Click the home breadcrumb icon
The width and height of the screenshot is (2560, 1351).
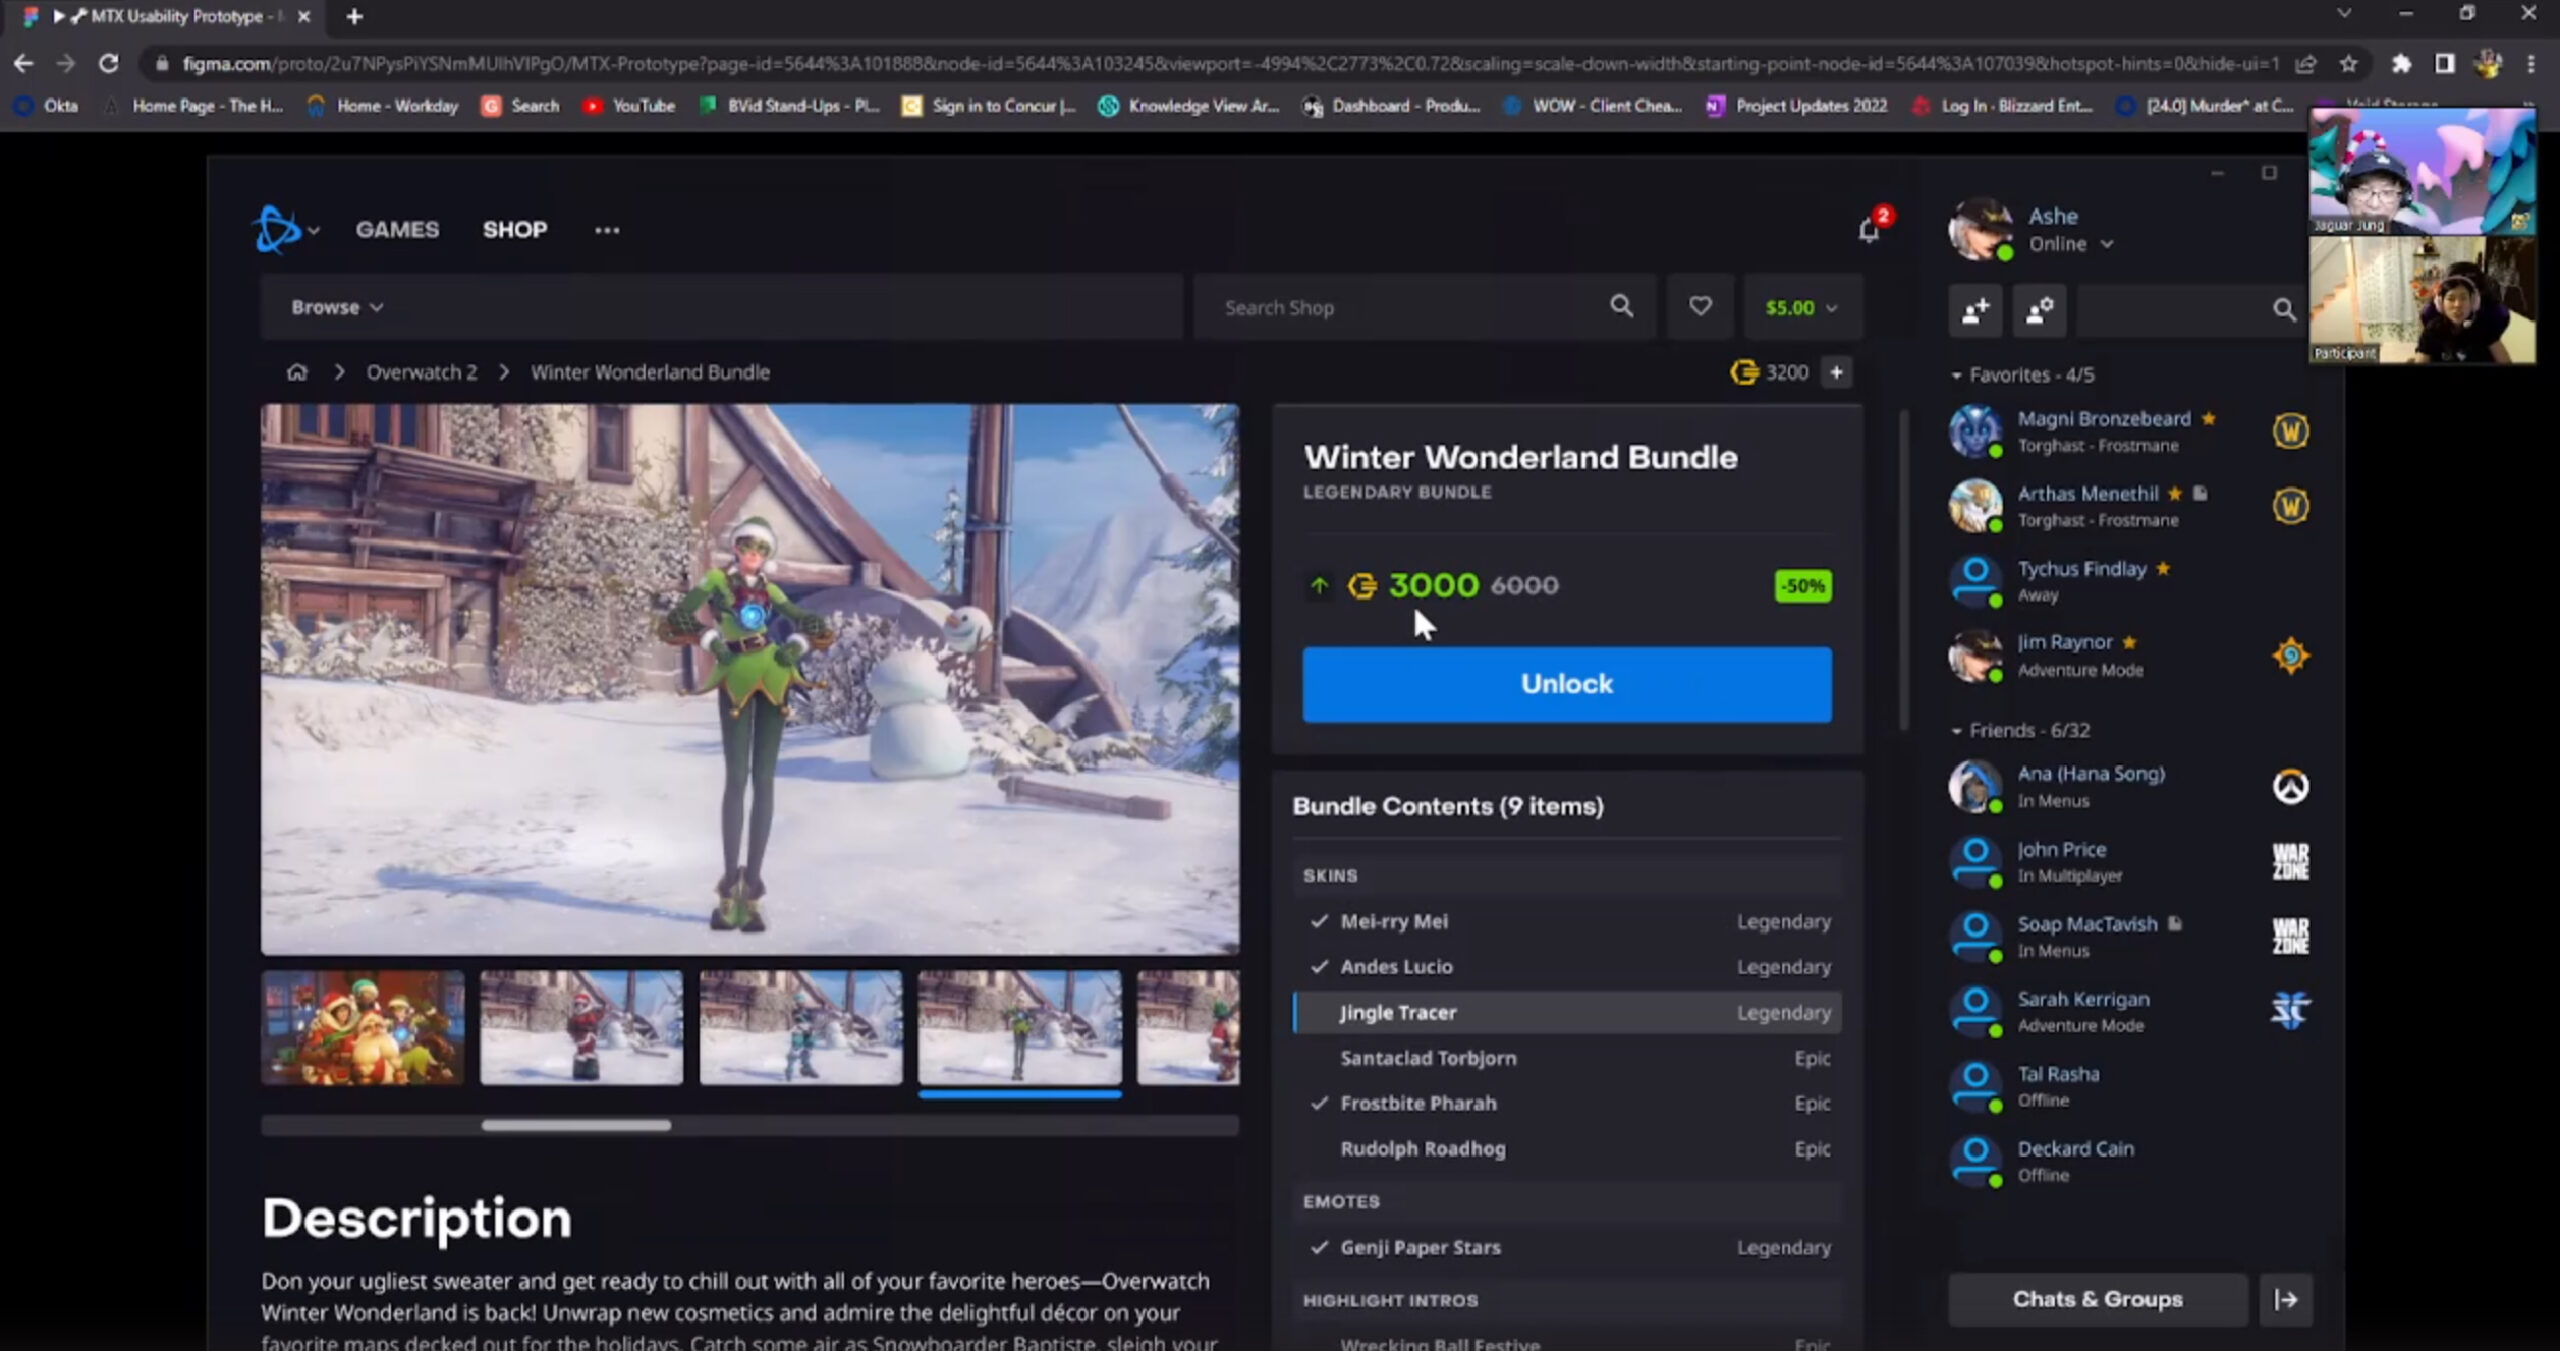coord(297,372)
